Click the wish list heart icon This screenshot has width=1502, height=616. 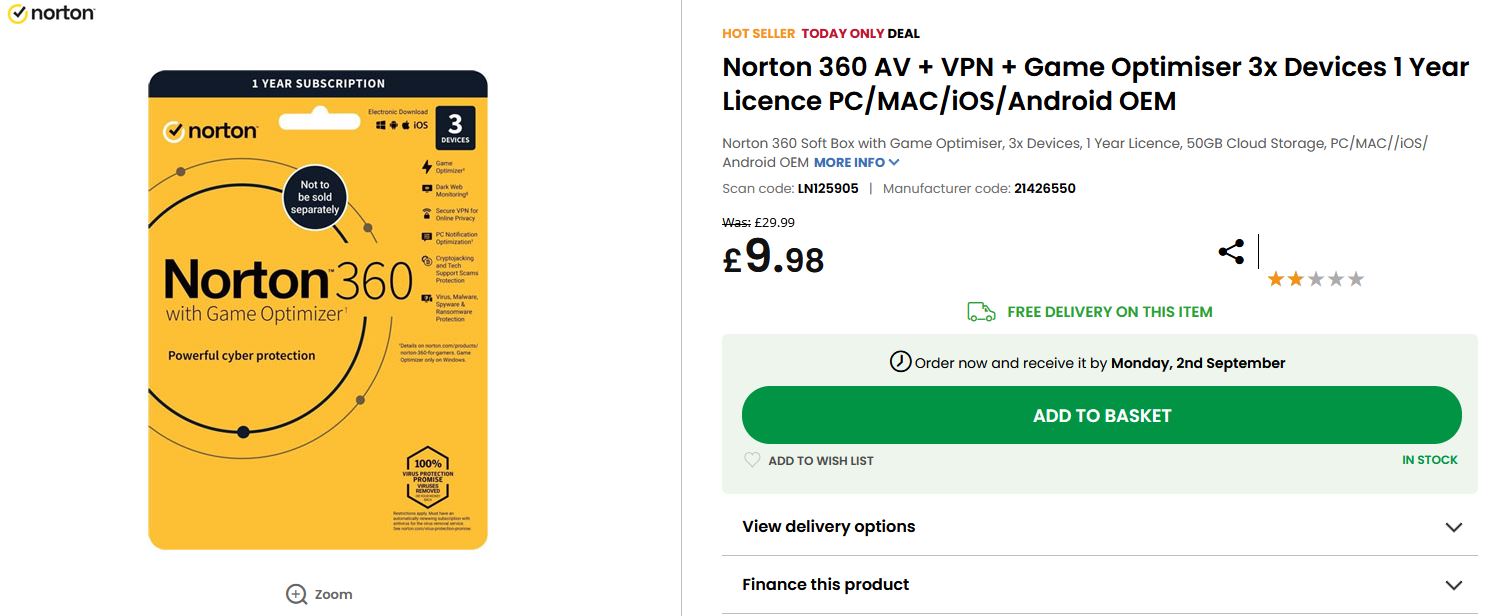pyautogui.click(x=752, y=460)
